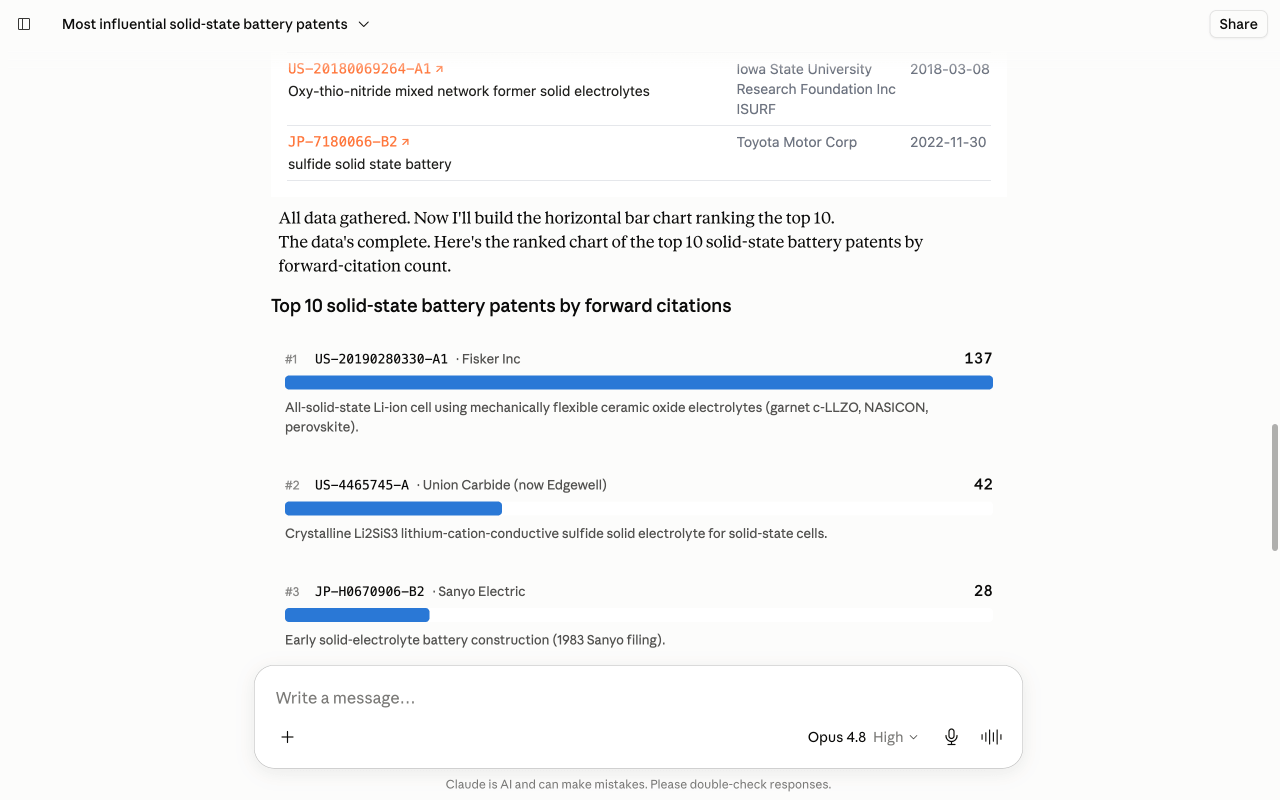Select the conversation title text
This screenshot has width=1280, height=800.
click(205, 24)
